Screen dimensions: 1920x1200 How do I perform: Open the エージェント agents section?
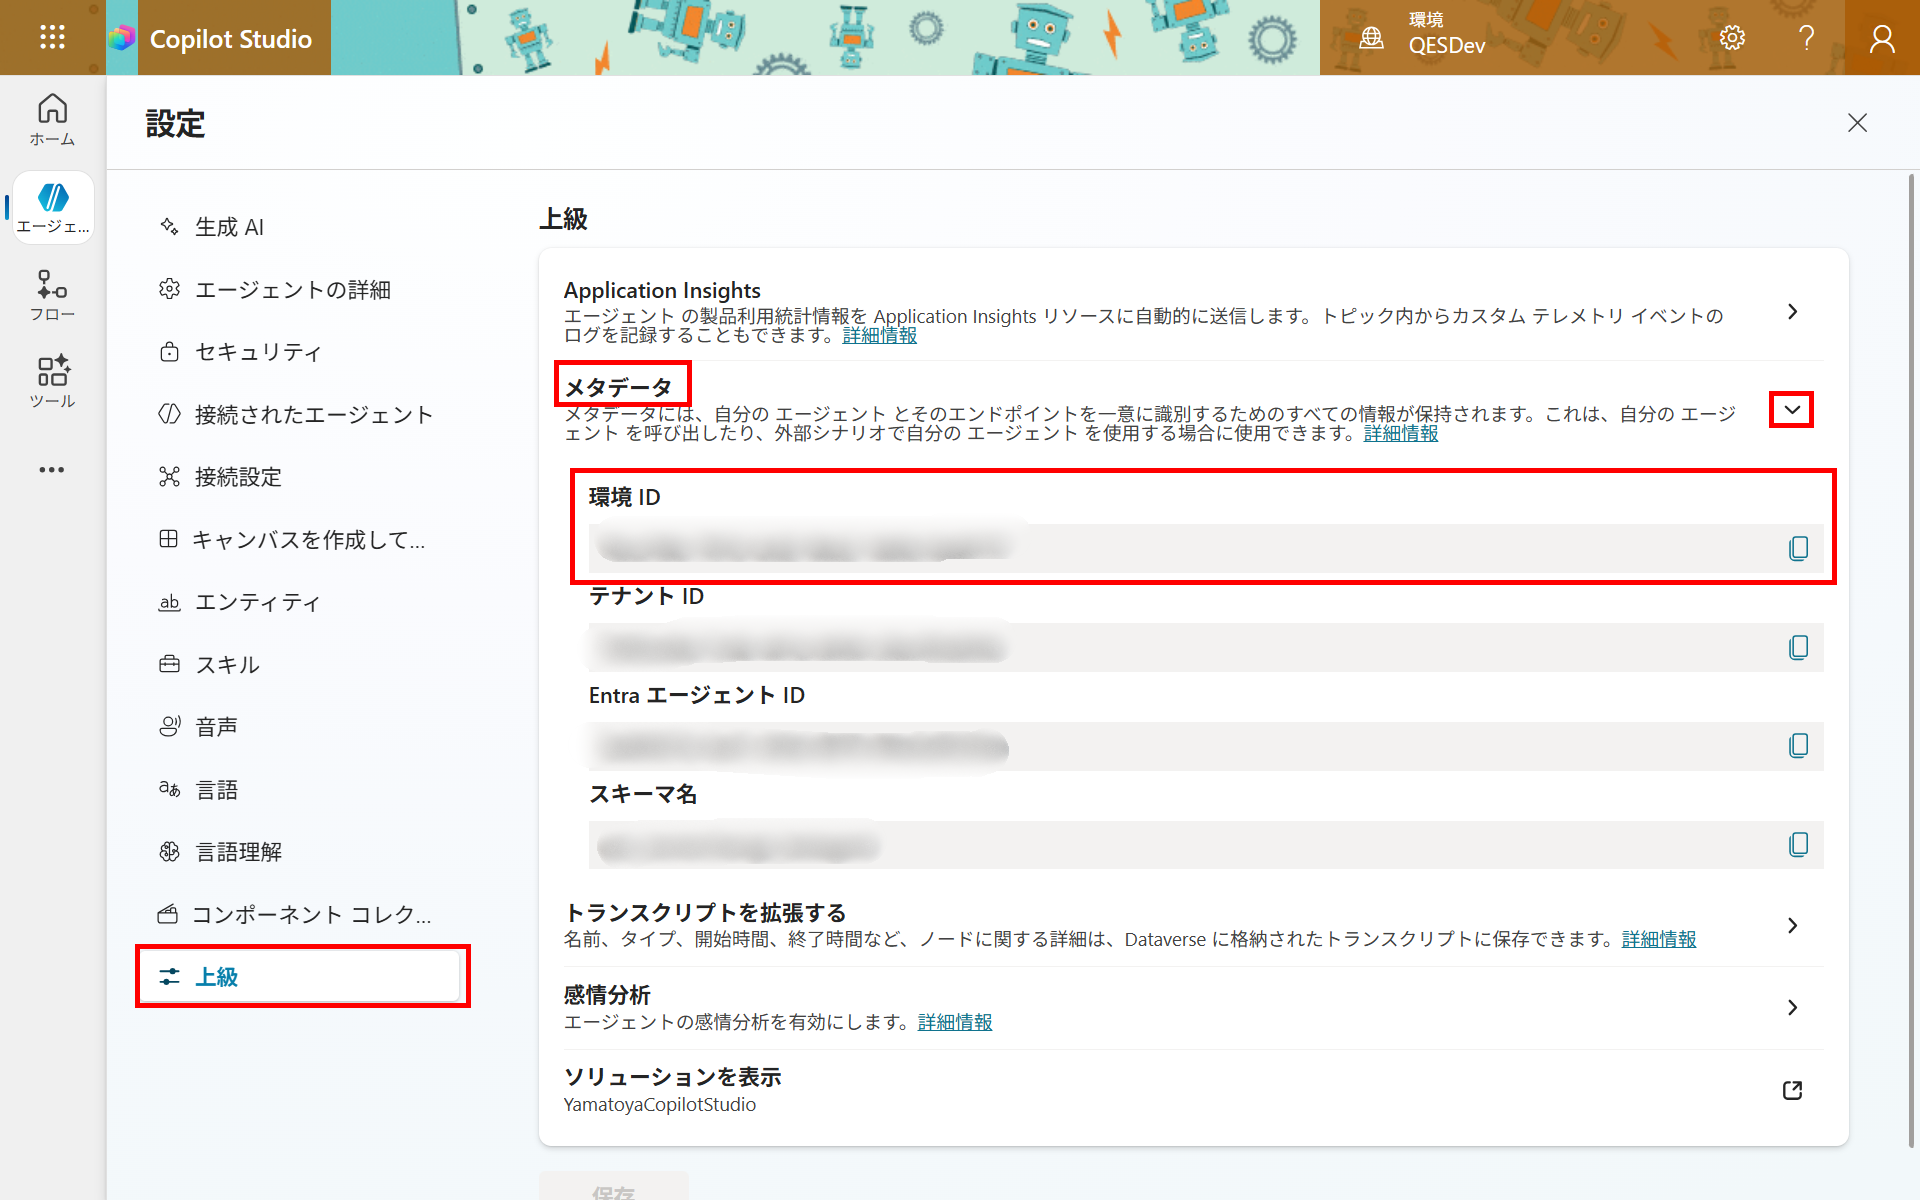click(x=52, y=208)
